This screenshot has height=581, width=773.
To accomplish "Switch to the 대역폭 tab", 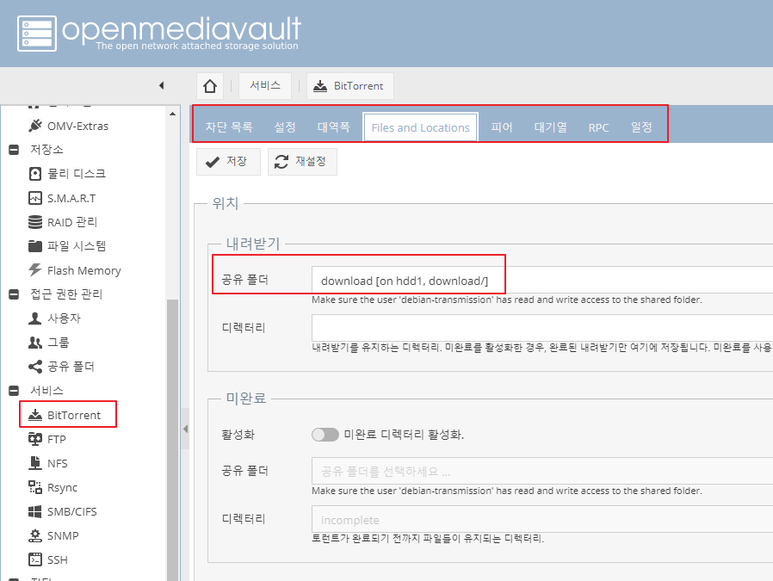I will click(334, 127).
